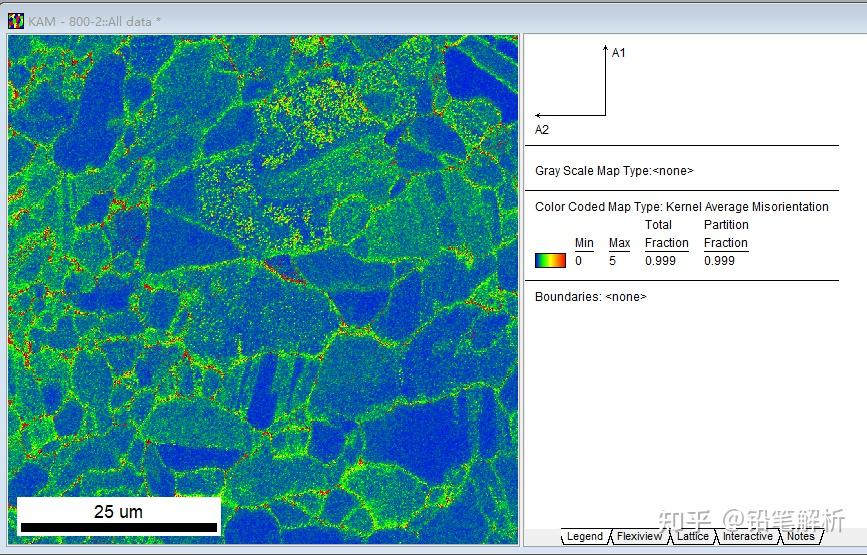This screenshot has height=555, width=867.
Task: Switch to the Interactive tab
Action: point(748,536)
